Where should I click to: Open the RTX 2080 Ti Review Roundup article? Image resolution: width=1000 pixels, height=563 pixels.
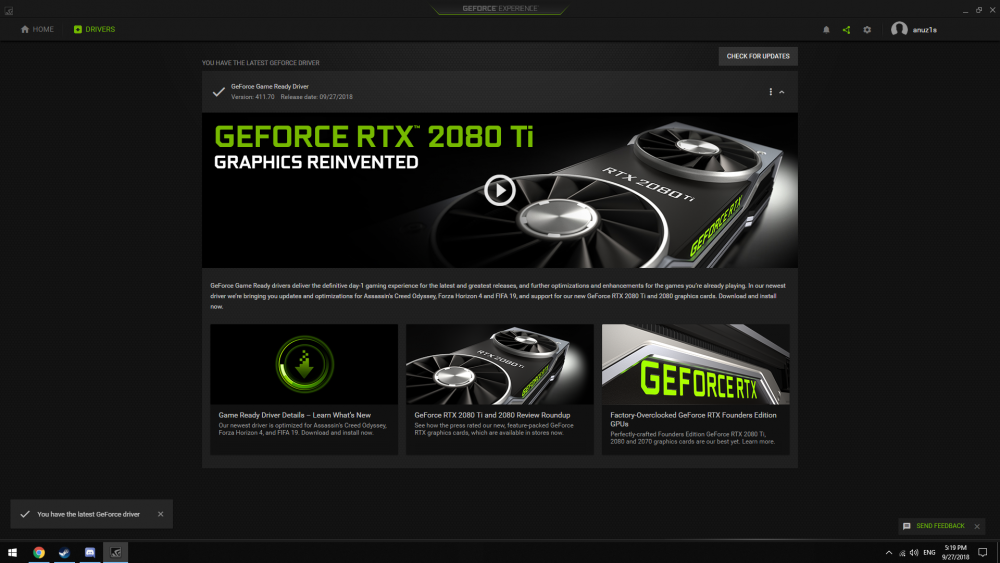tap(500, 390)
